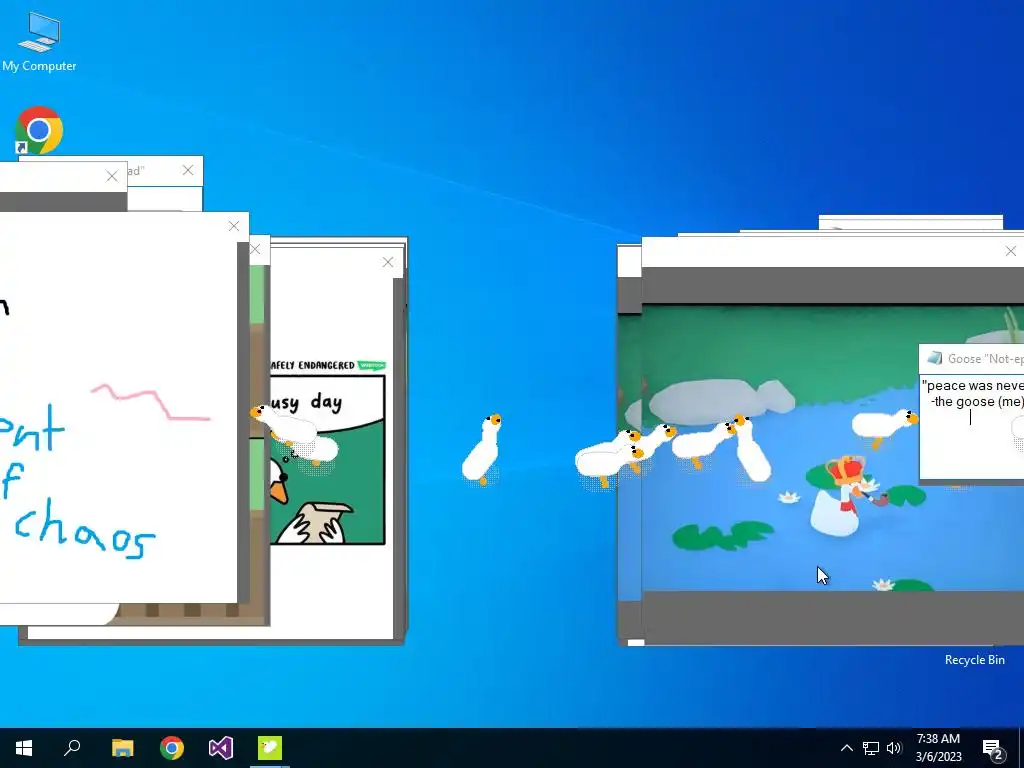Image resolution: width=1024 pixels, height=768 pixels.
Task: Close the 'chaos' handwriting drawing window
Action: pyautogui.click(x=234, y=226)
